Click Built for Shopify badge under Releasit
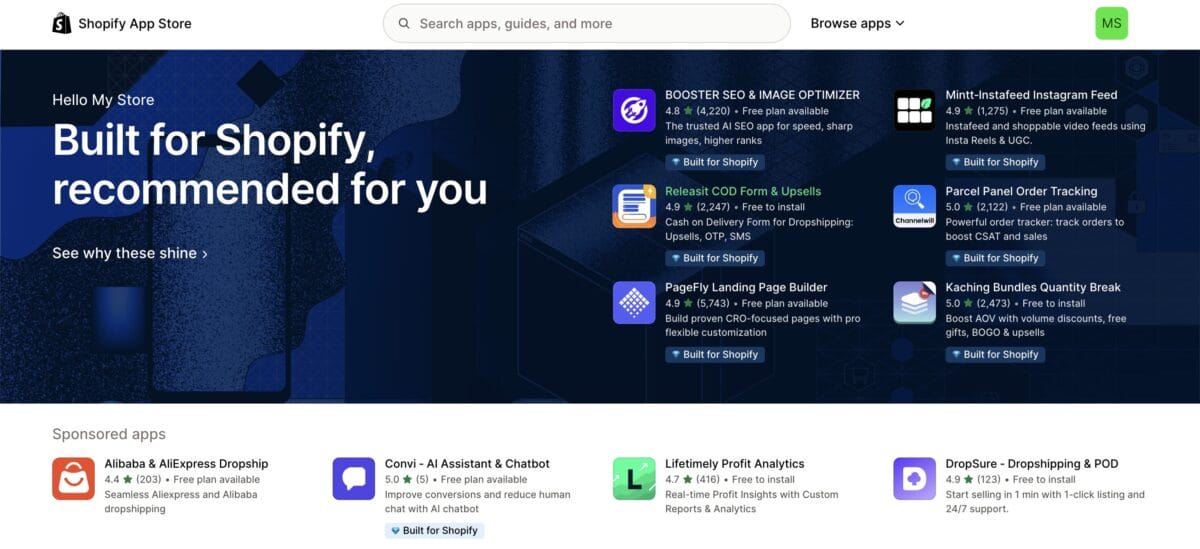This screenshot has height=549, width=1200. pyautogui.click(x=715, y=258)
